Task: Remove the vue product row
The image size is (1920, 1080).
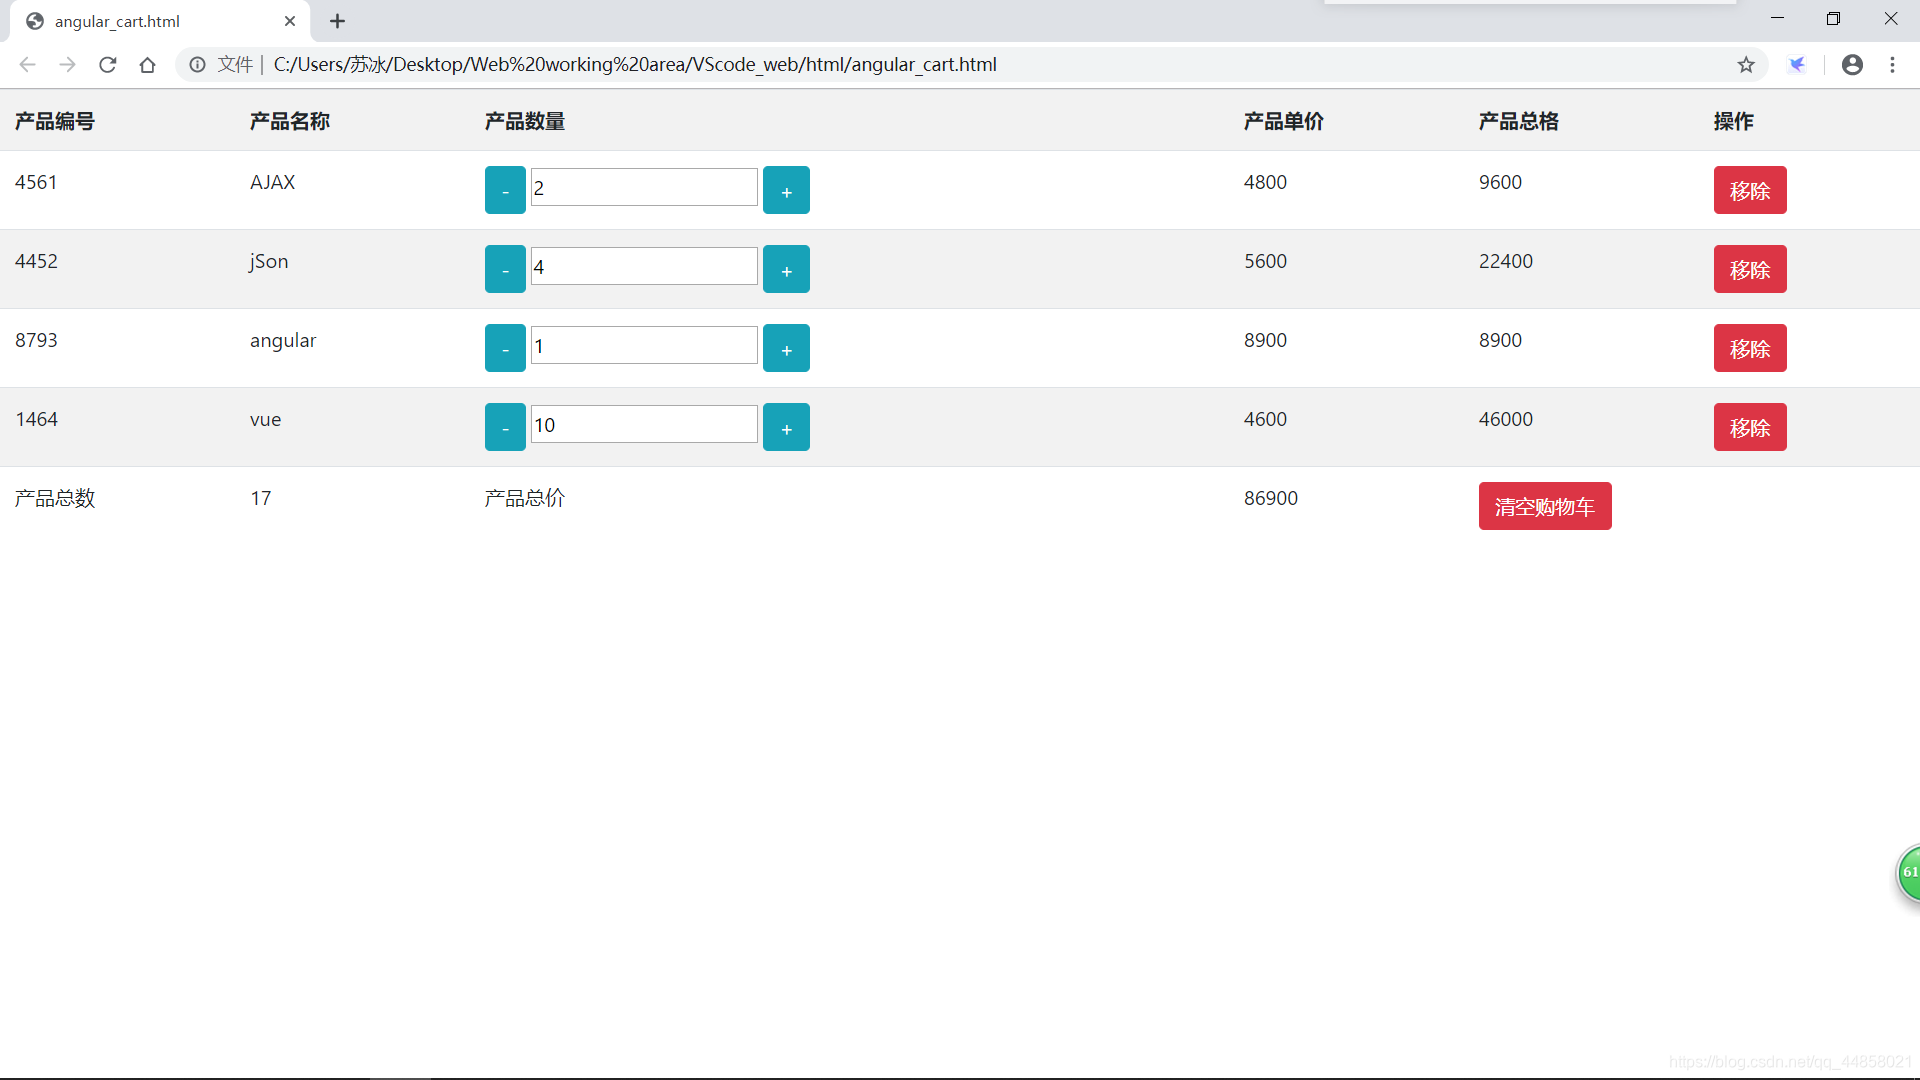Action: [x=1750, y=427]
